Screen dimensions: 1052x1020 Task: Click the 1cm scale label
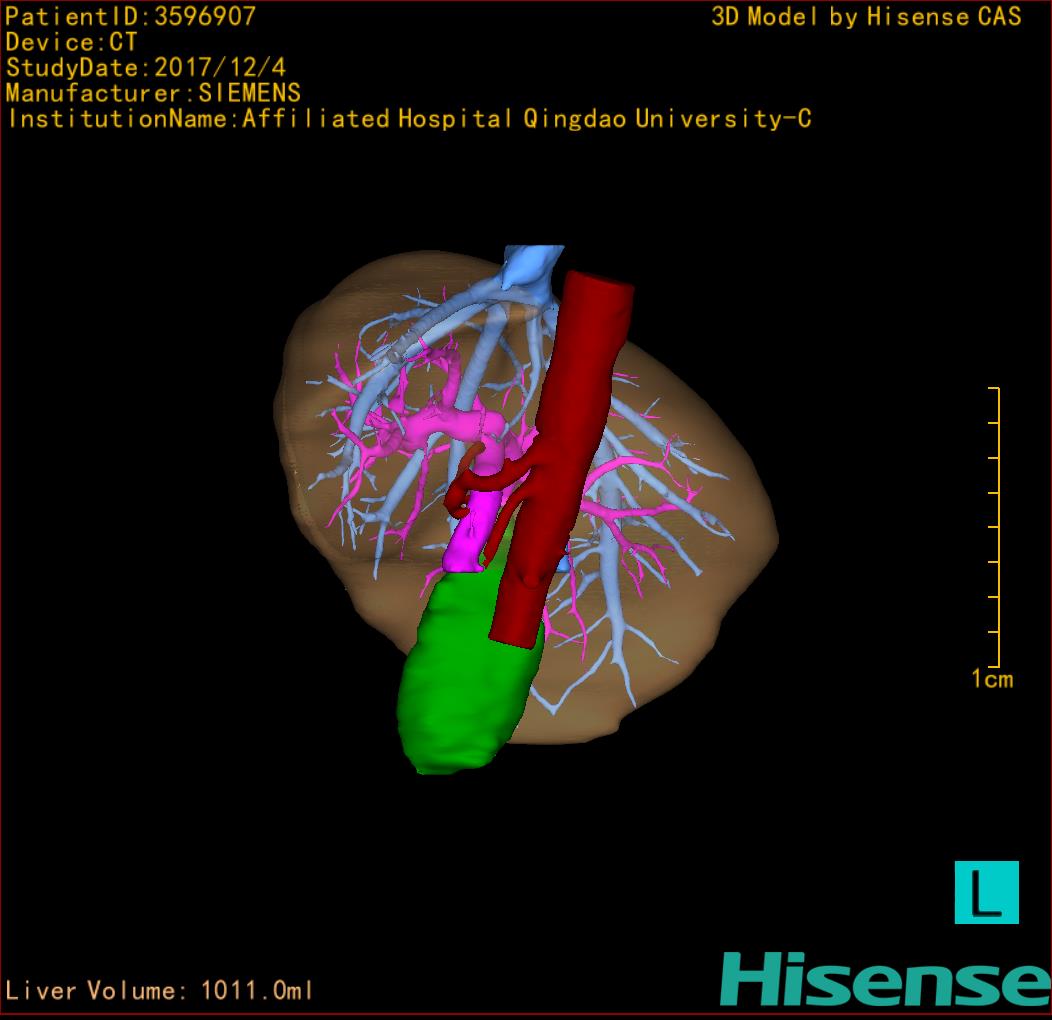click(992, 680)
